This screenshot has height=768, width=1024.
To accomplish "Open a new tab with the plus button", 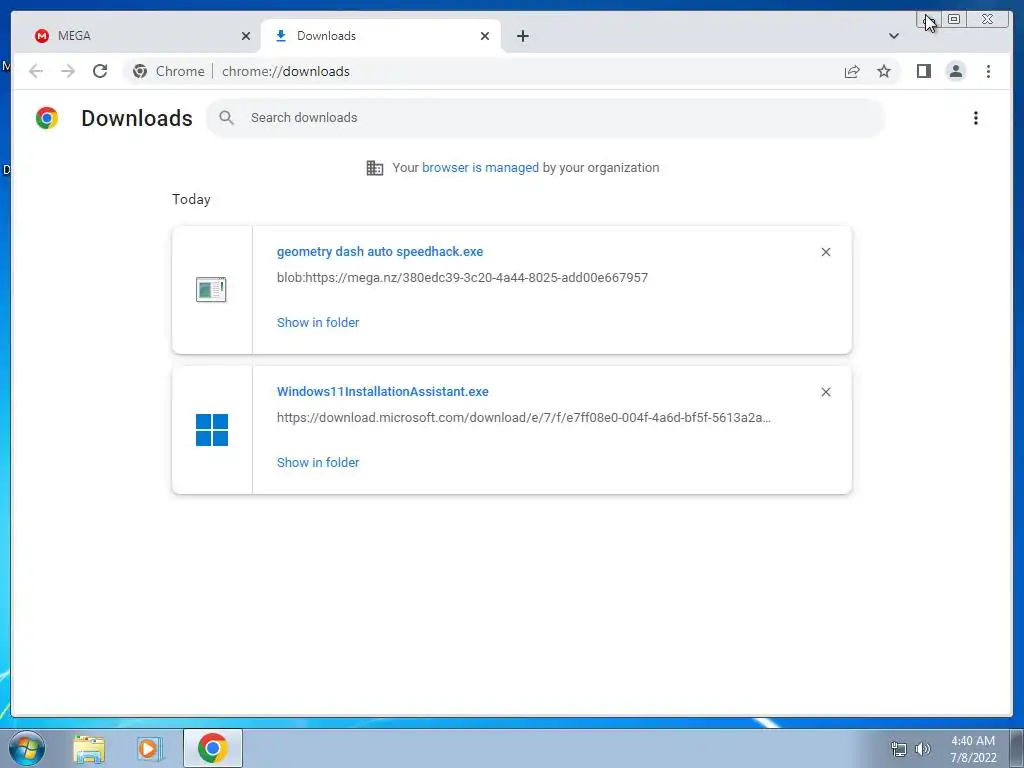I will point(522,36).
